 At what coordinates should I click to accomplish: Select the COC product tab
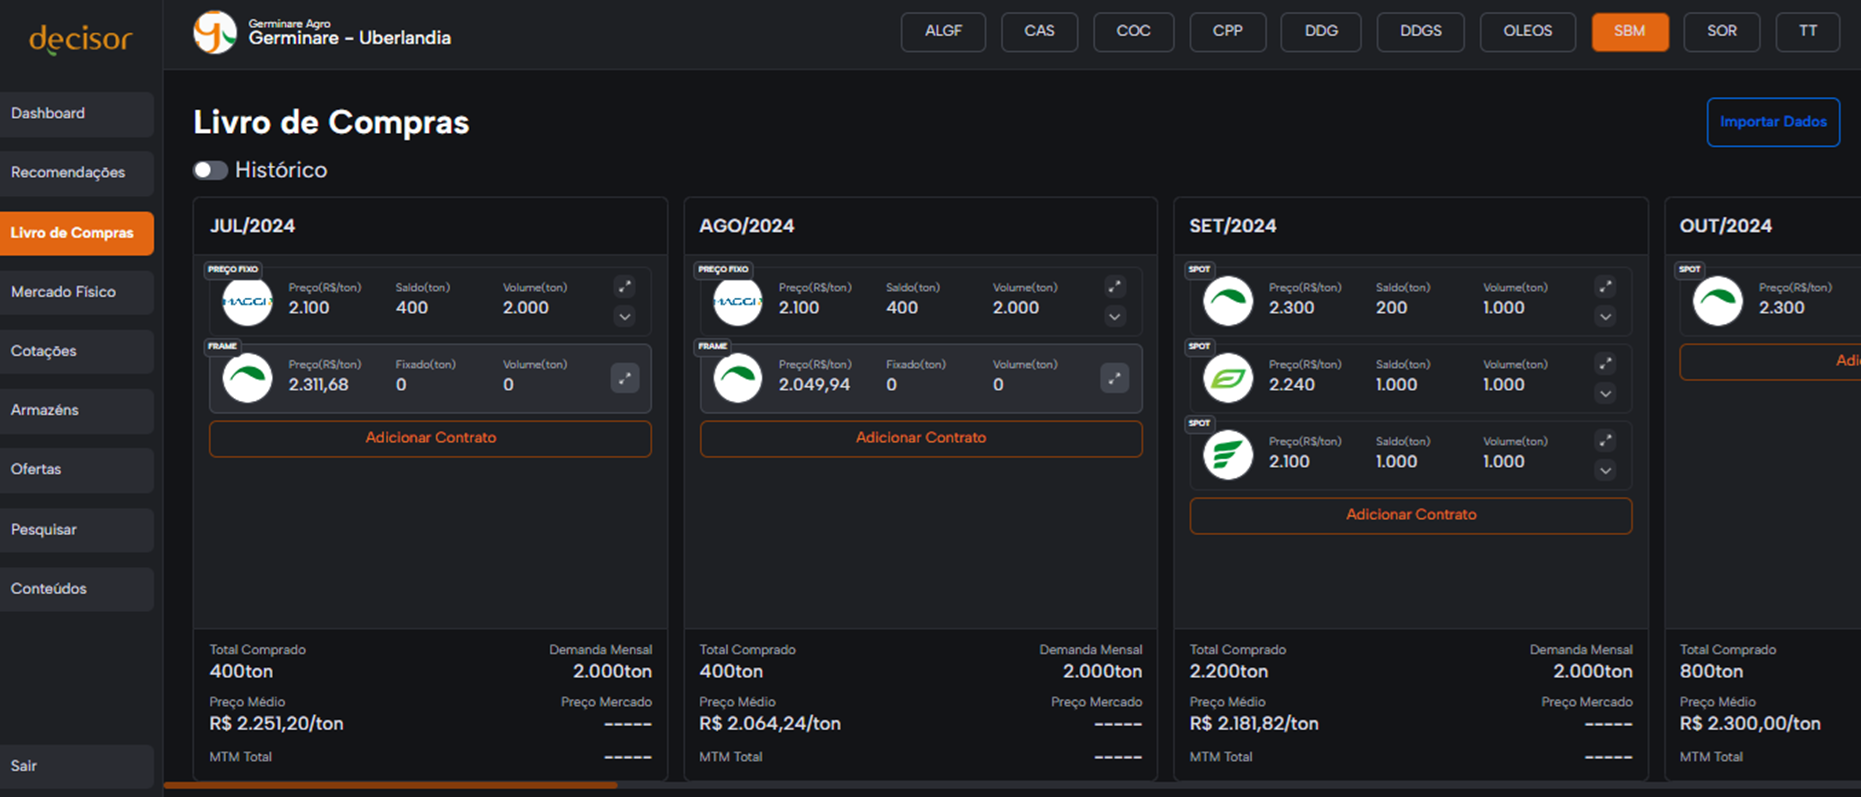tap(1133, 31)
